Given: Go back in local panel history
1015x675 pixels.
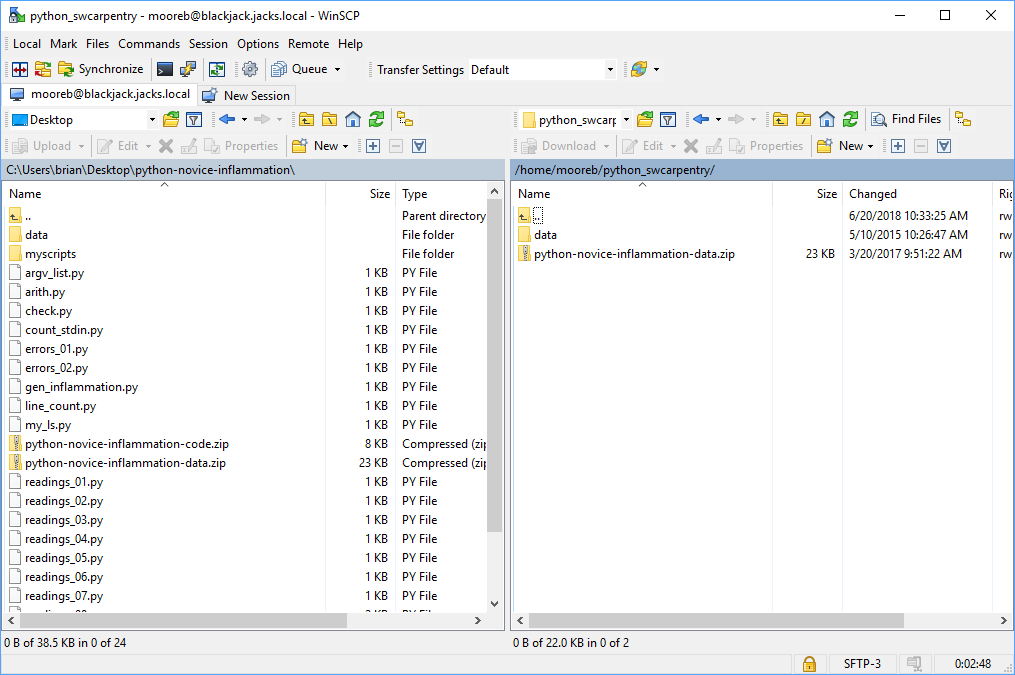Looking at the screenshot, I should pyautogui.click(x=227, y=119).
